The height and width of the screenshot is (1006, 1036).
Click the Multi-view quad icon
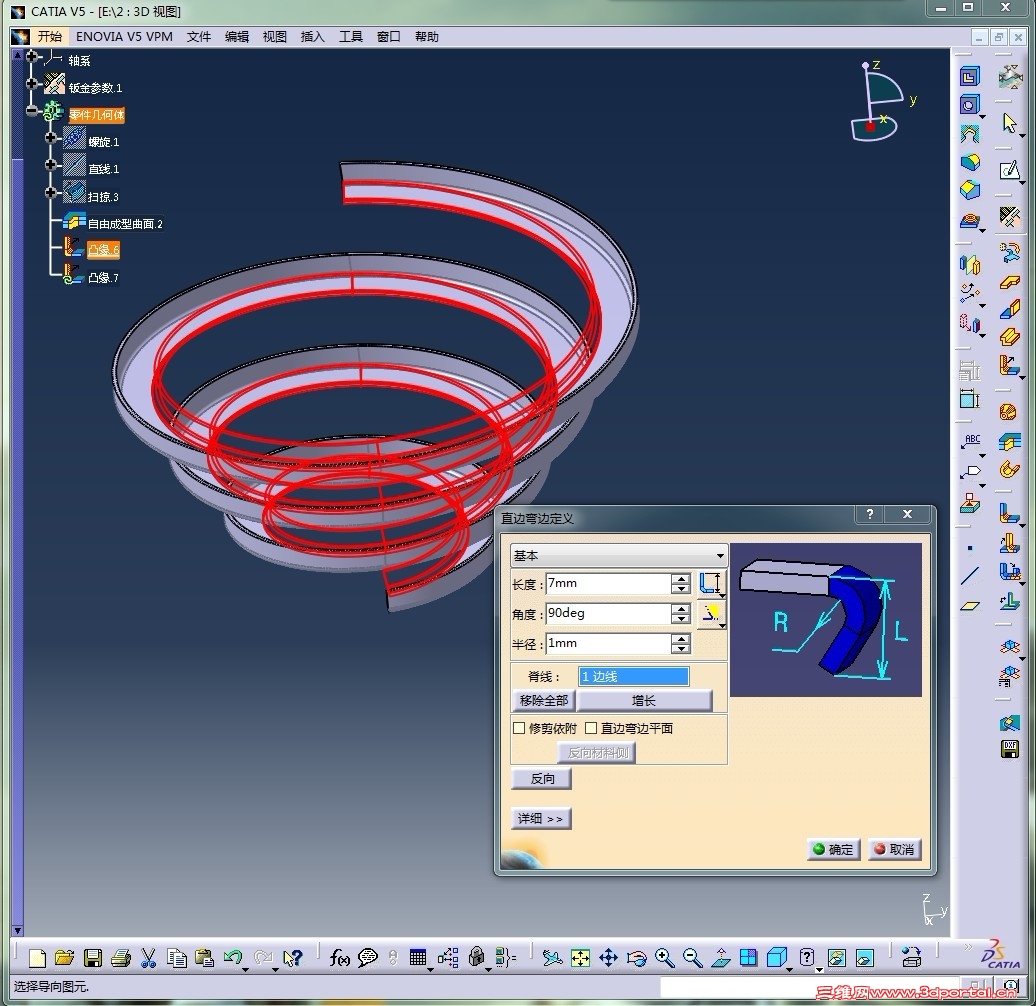748,957
